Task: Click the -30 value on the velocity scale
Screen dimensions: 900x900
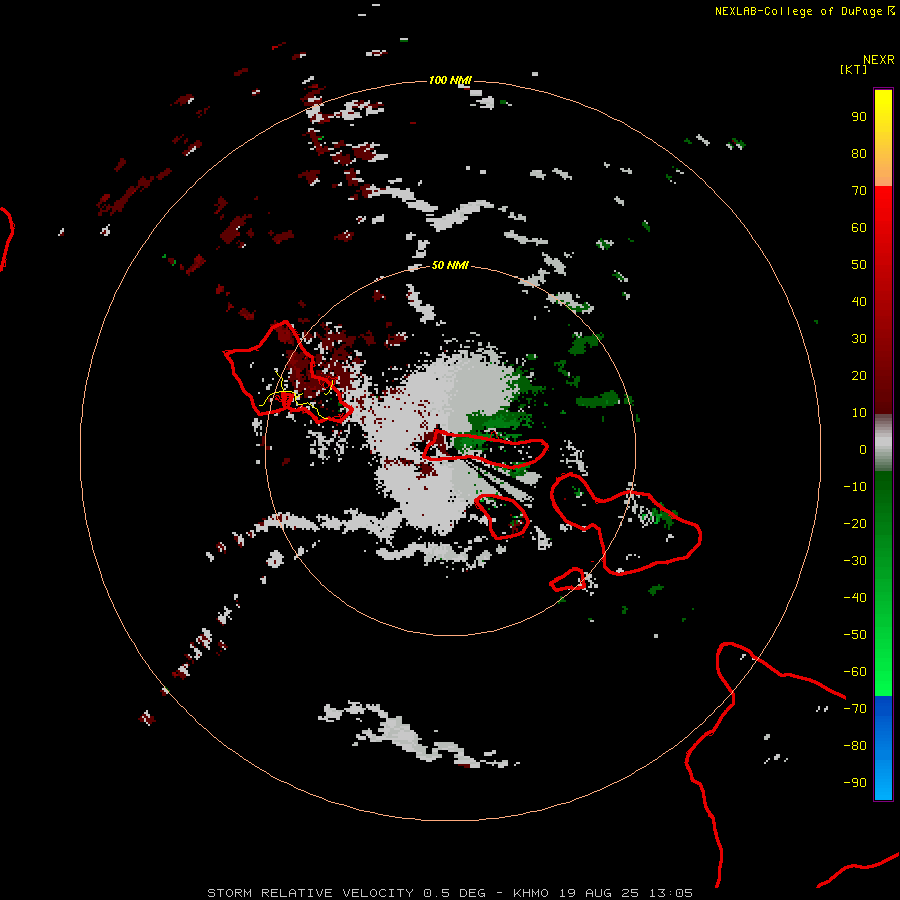Action: 855,561
